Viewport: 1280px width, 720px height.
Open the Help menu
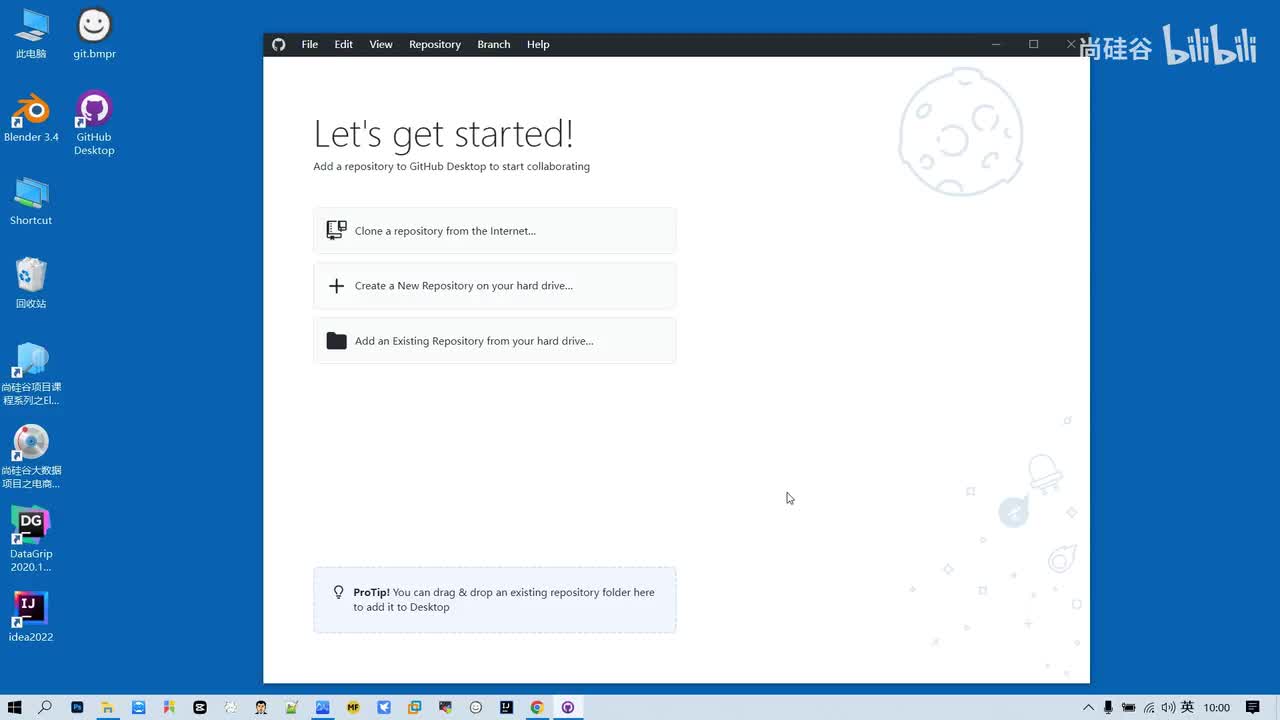pyautogui.click(x=538, y=44)
